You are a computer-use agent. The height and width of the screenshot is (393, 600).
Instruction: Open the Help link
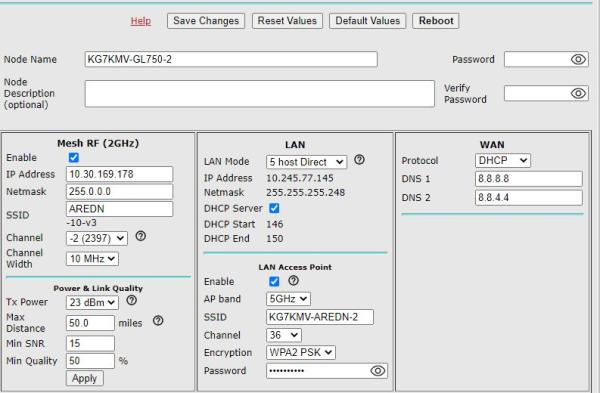(x=141, y=21)
